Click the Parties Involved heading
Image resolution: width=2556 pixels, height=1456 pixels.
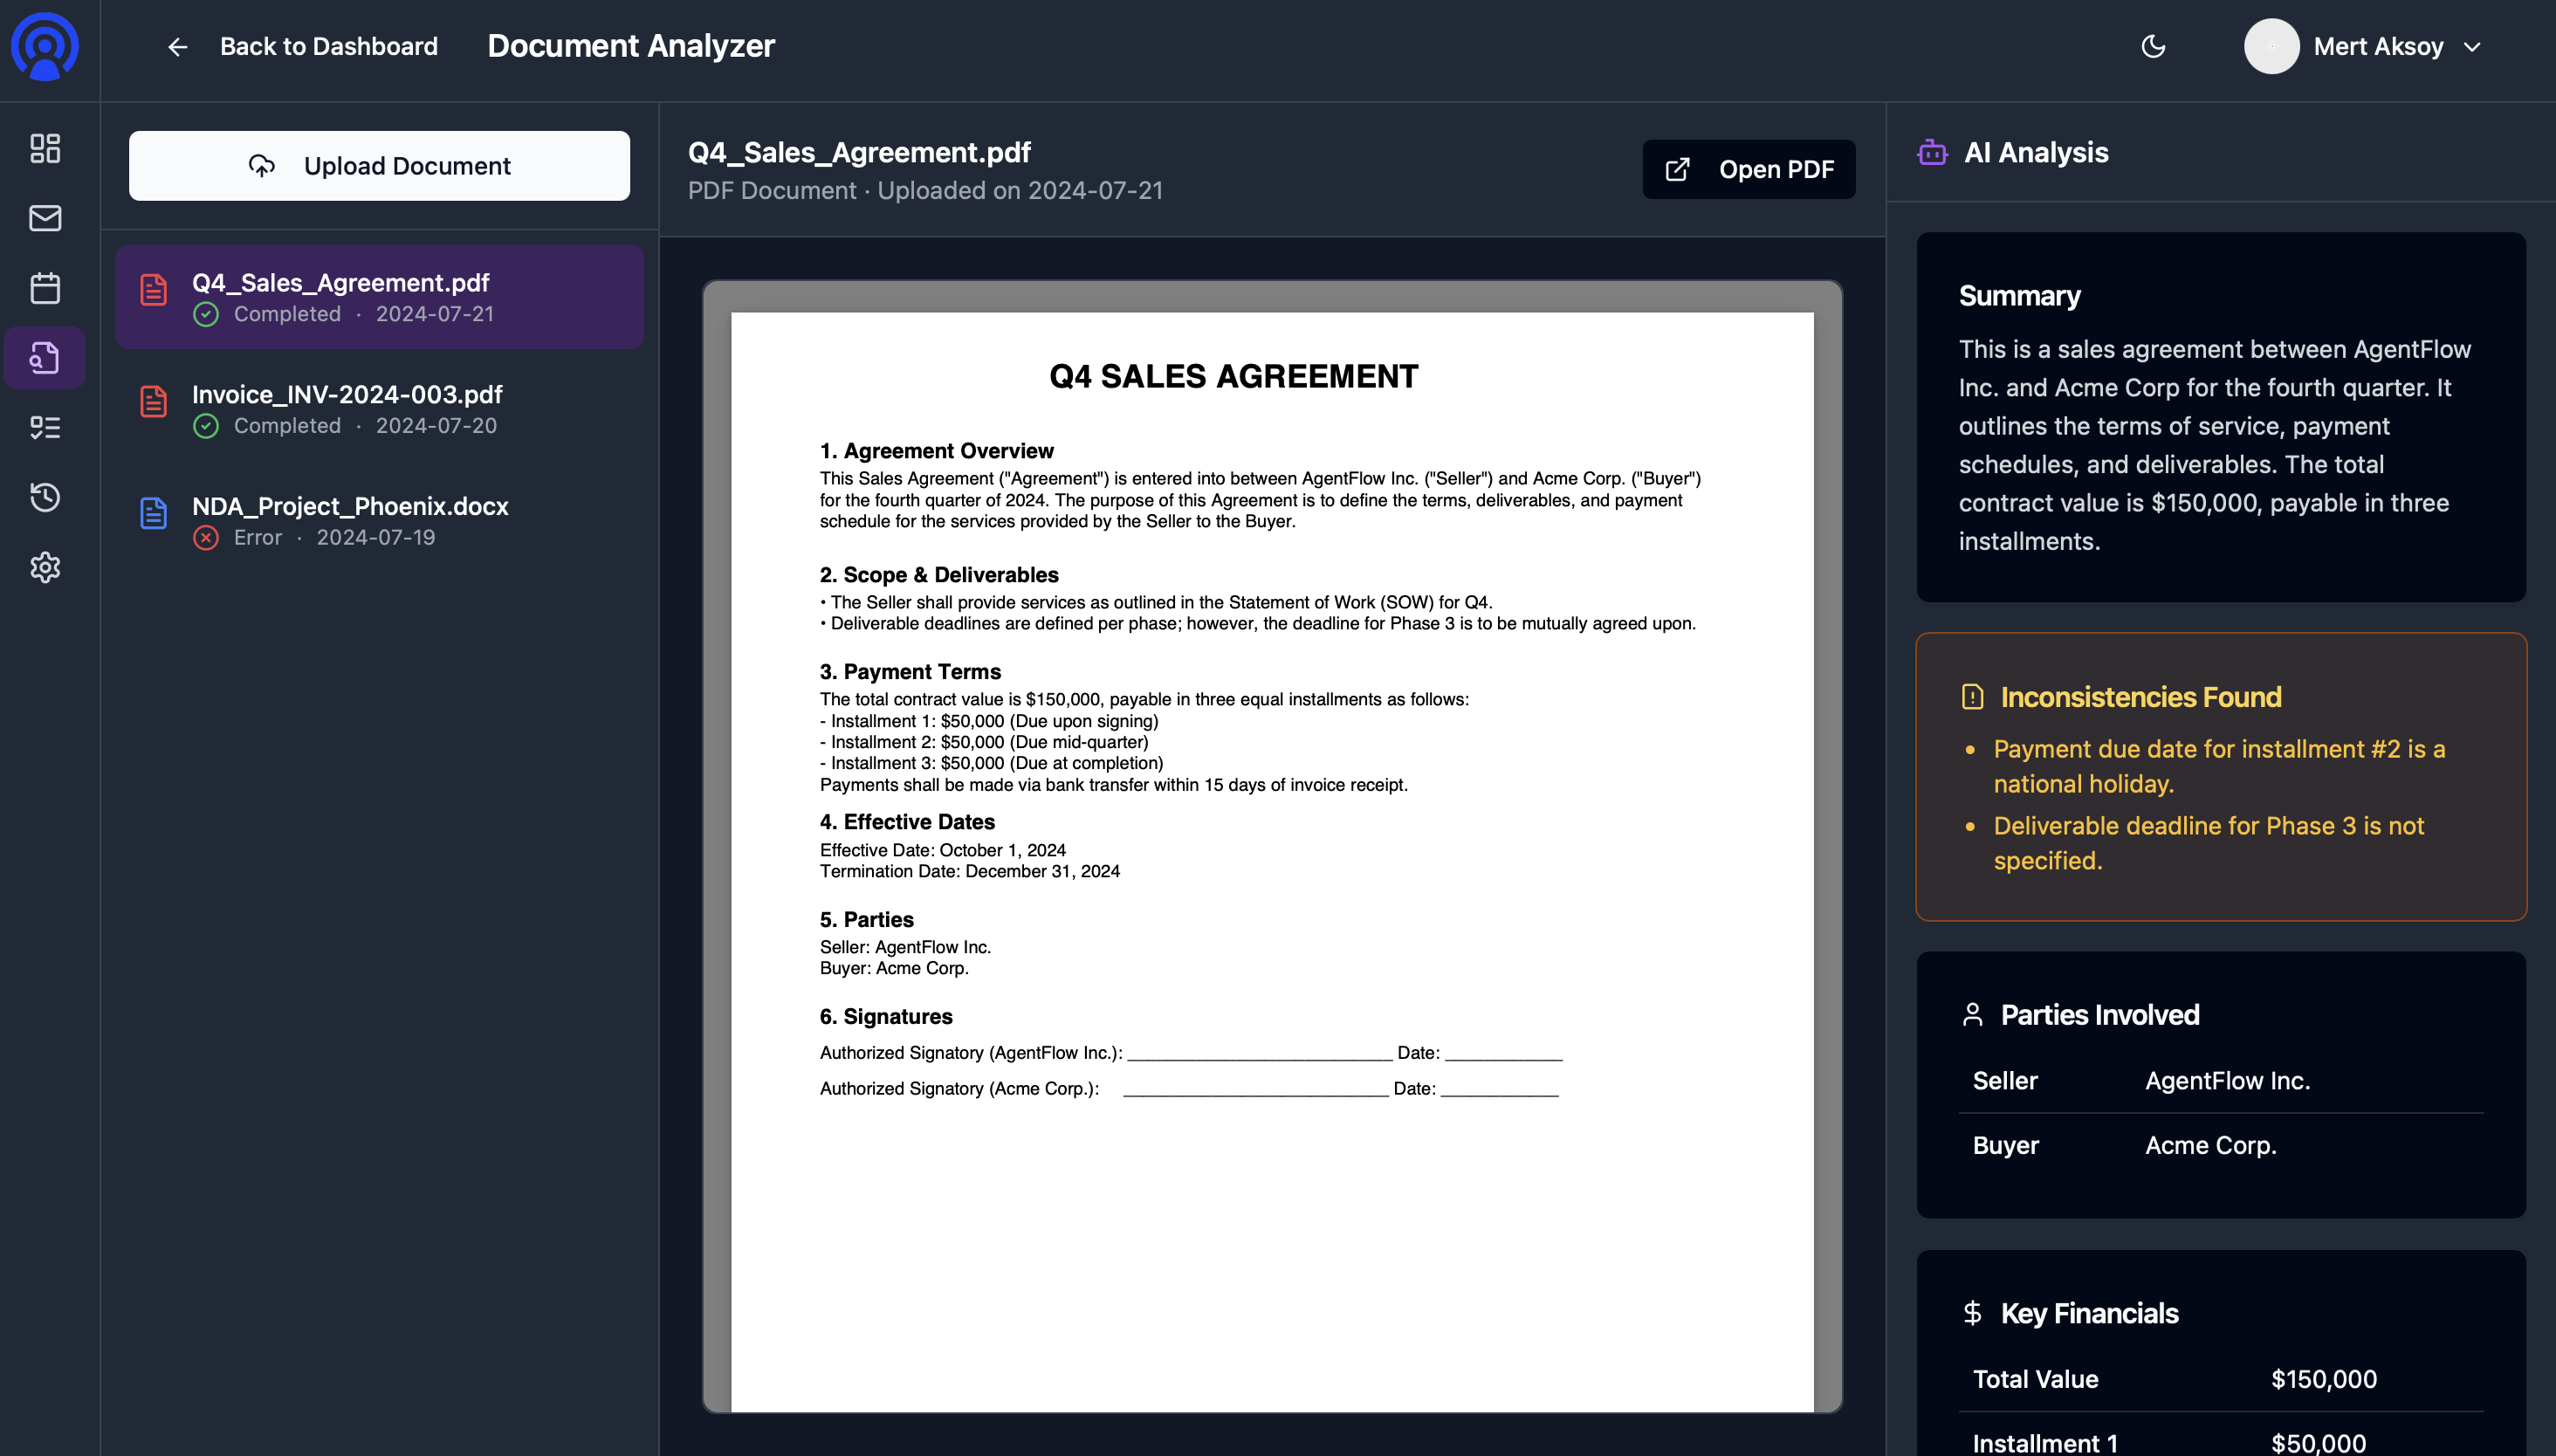(x=2100, y=1016)
